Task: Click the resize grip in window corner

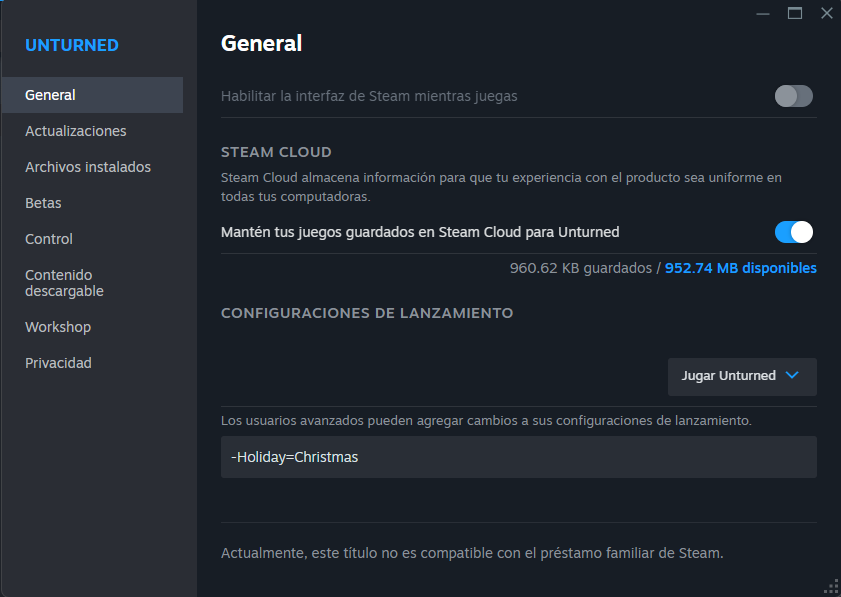Action: [831, 587]
